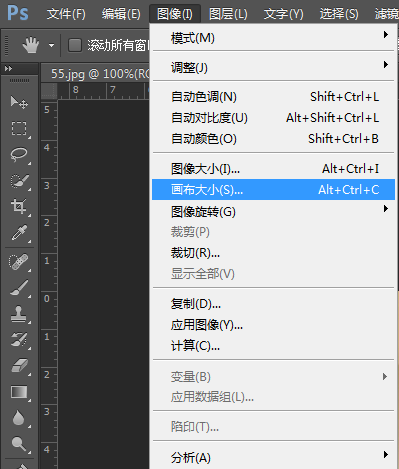Select the Dodge tool
The height and width of the screenshot is (469, 399).
coord(19,444)
